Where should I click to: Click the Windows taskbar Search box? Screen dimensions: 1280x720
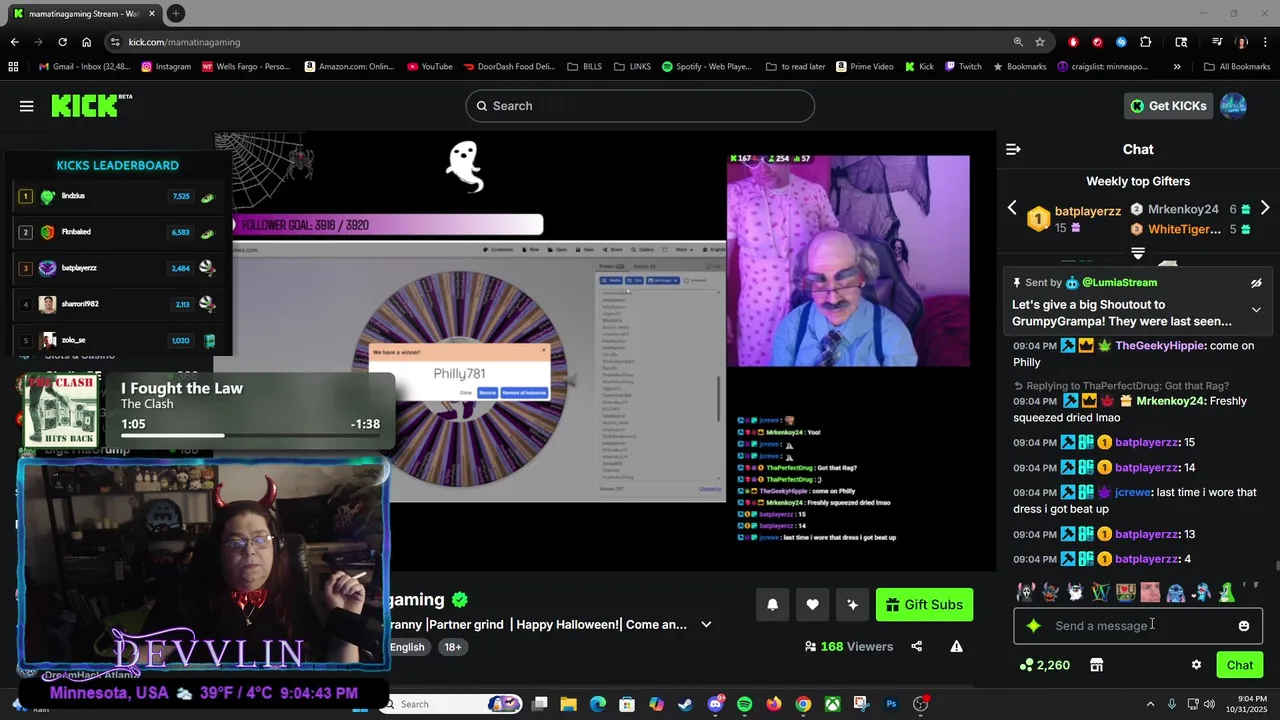[x=452, y=704]
